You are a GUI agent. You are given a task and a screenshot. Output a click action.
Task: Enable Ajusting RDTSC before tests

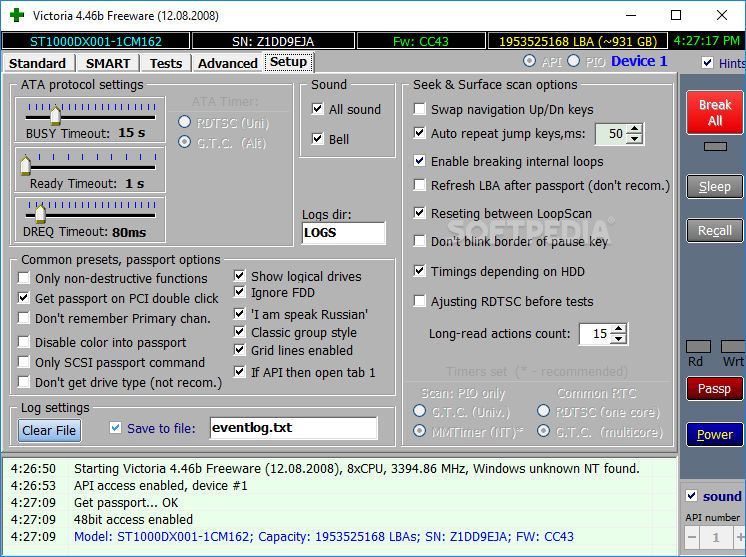click(x=419, y=301)
